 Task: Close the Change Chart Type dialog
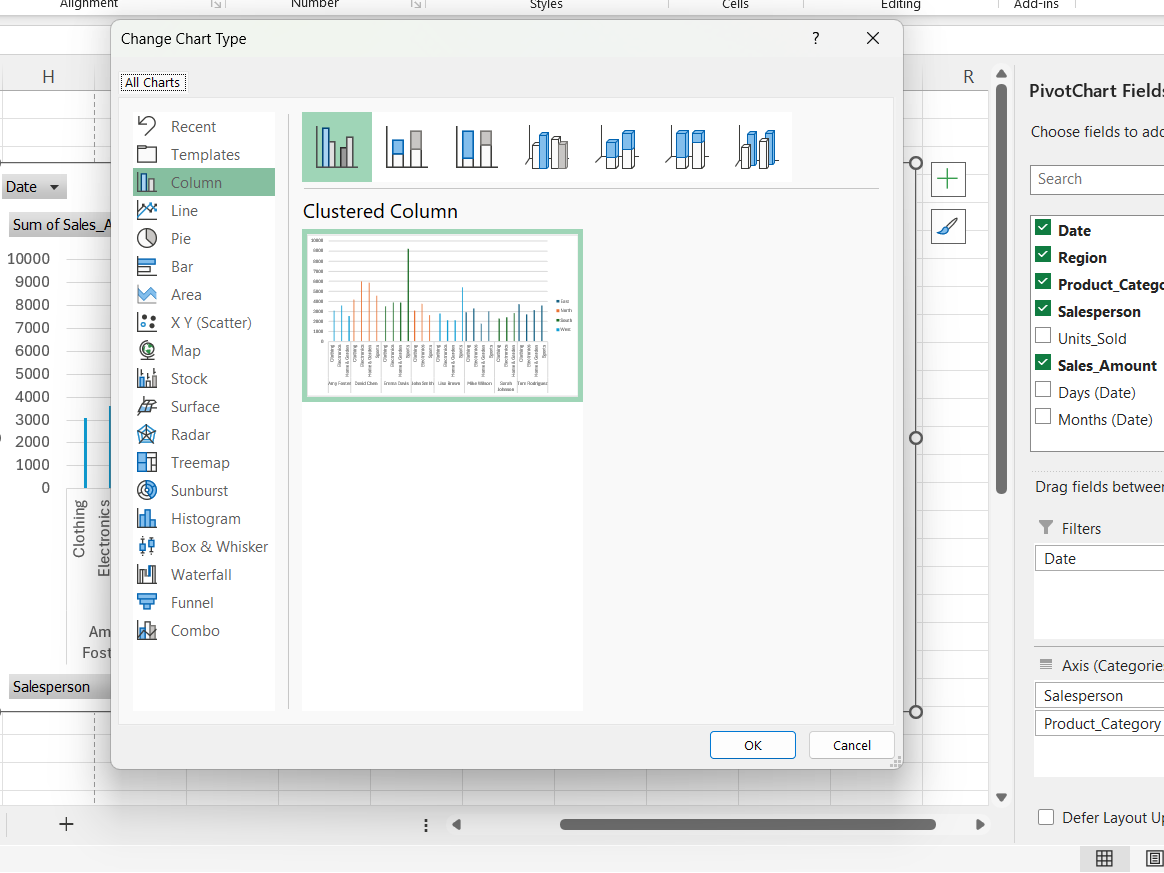click(873, 39)
